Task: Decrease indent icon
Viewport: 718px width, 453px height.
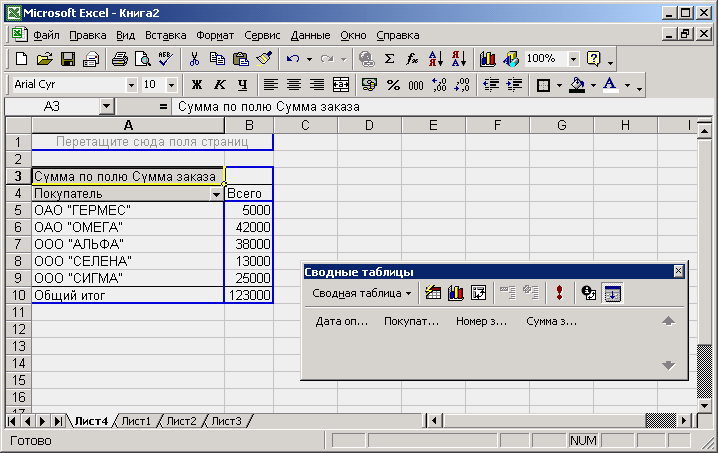Action: tap(491, 85)
